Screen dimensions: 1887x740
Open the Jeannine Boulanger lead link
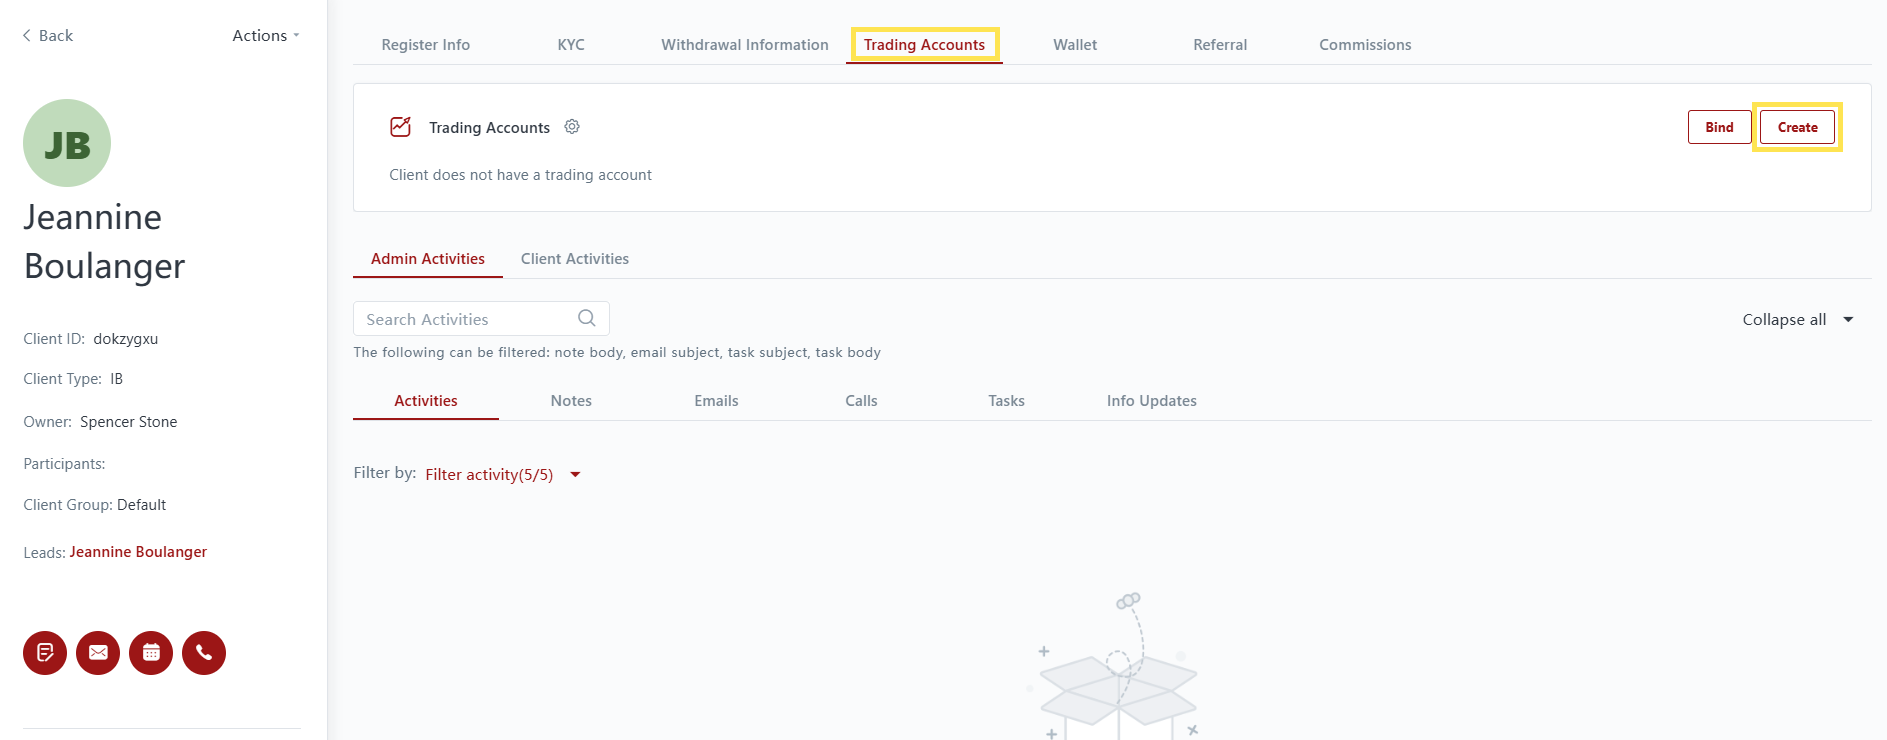(138, 552)
